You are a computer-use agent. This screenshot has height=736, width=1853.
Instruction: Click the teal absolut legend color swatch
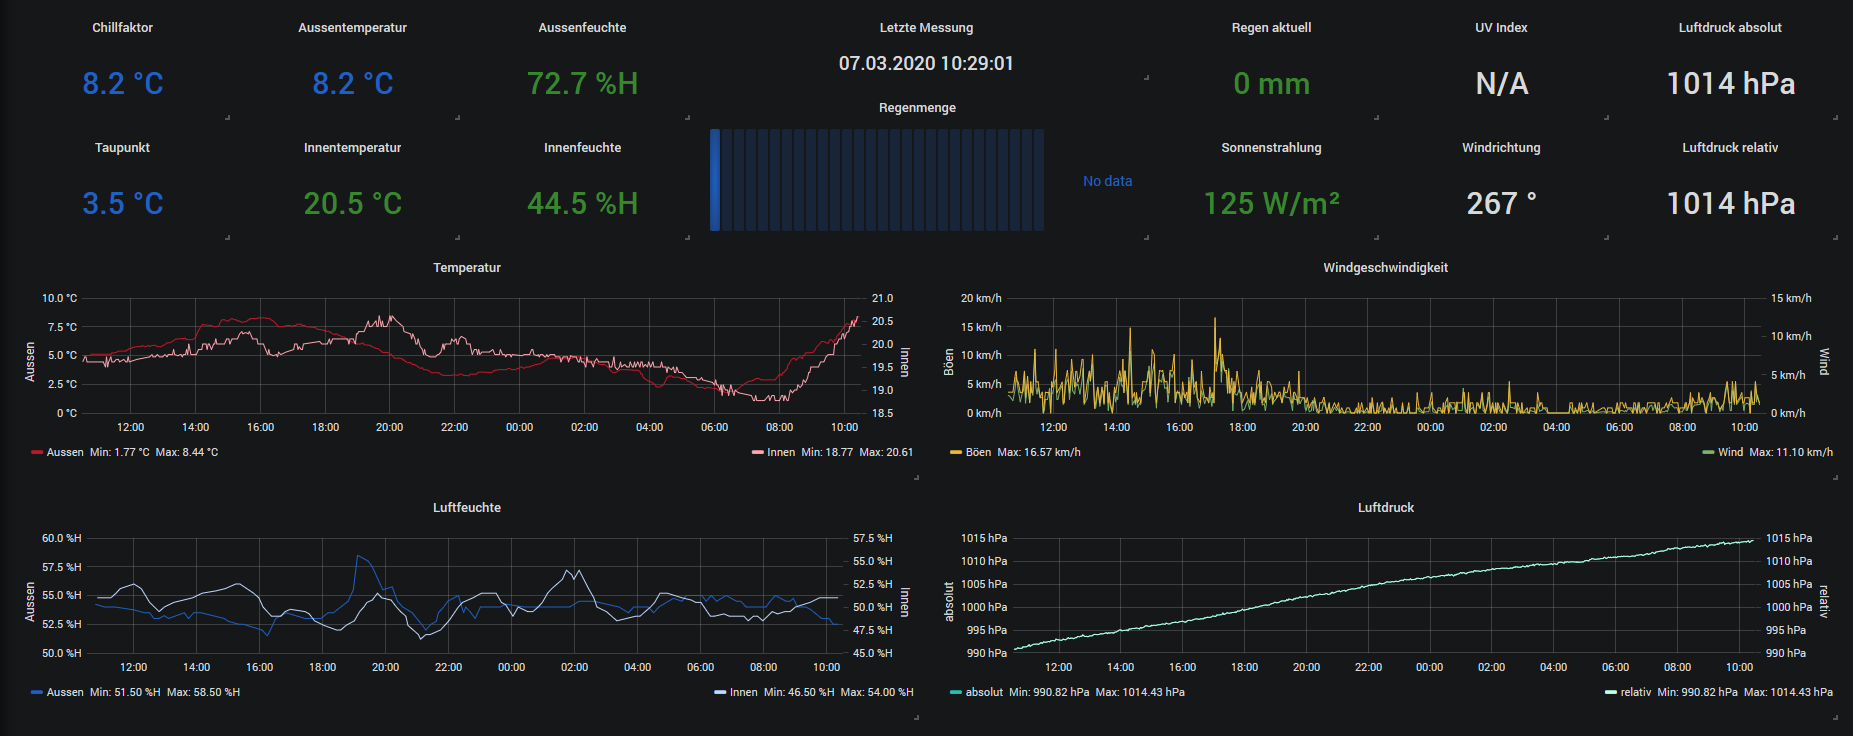pyautogui.click(x=956, y=692)
